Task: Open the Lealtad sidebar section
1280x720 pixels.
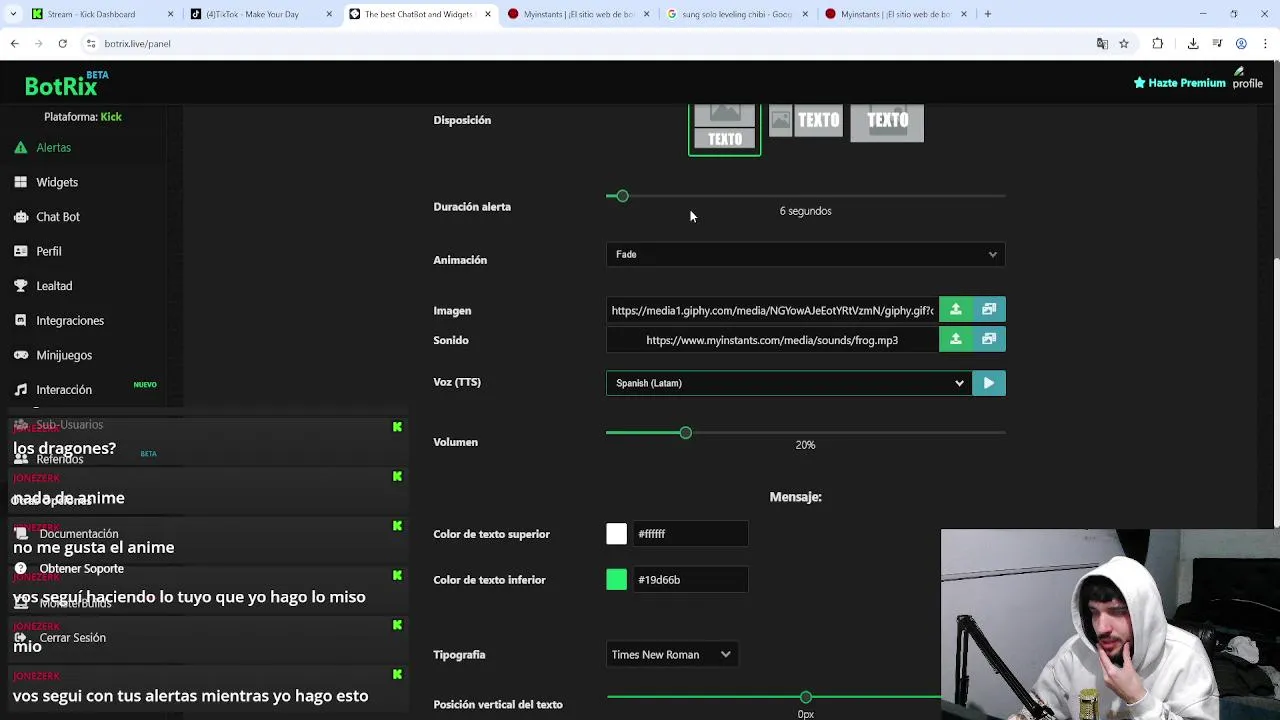Action: click(54, 286)
